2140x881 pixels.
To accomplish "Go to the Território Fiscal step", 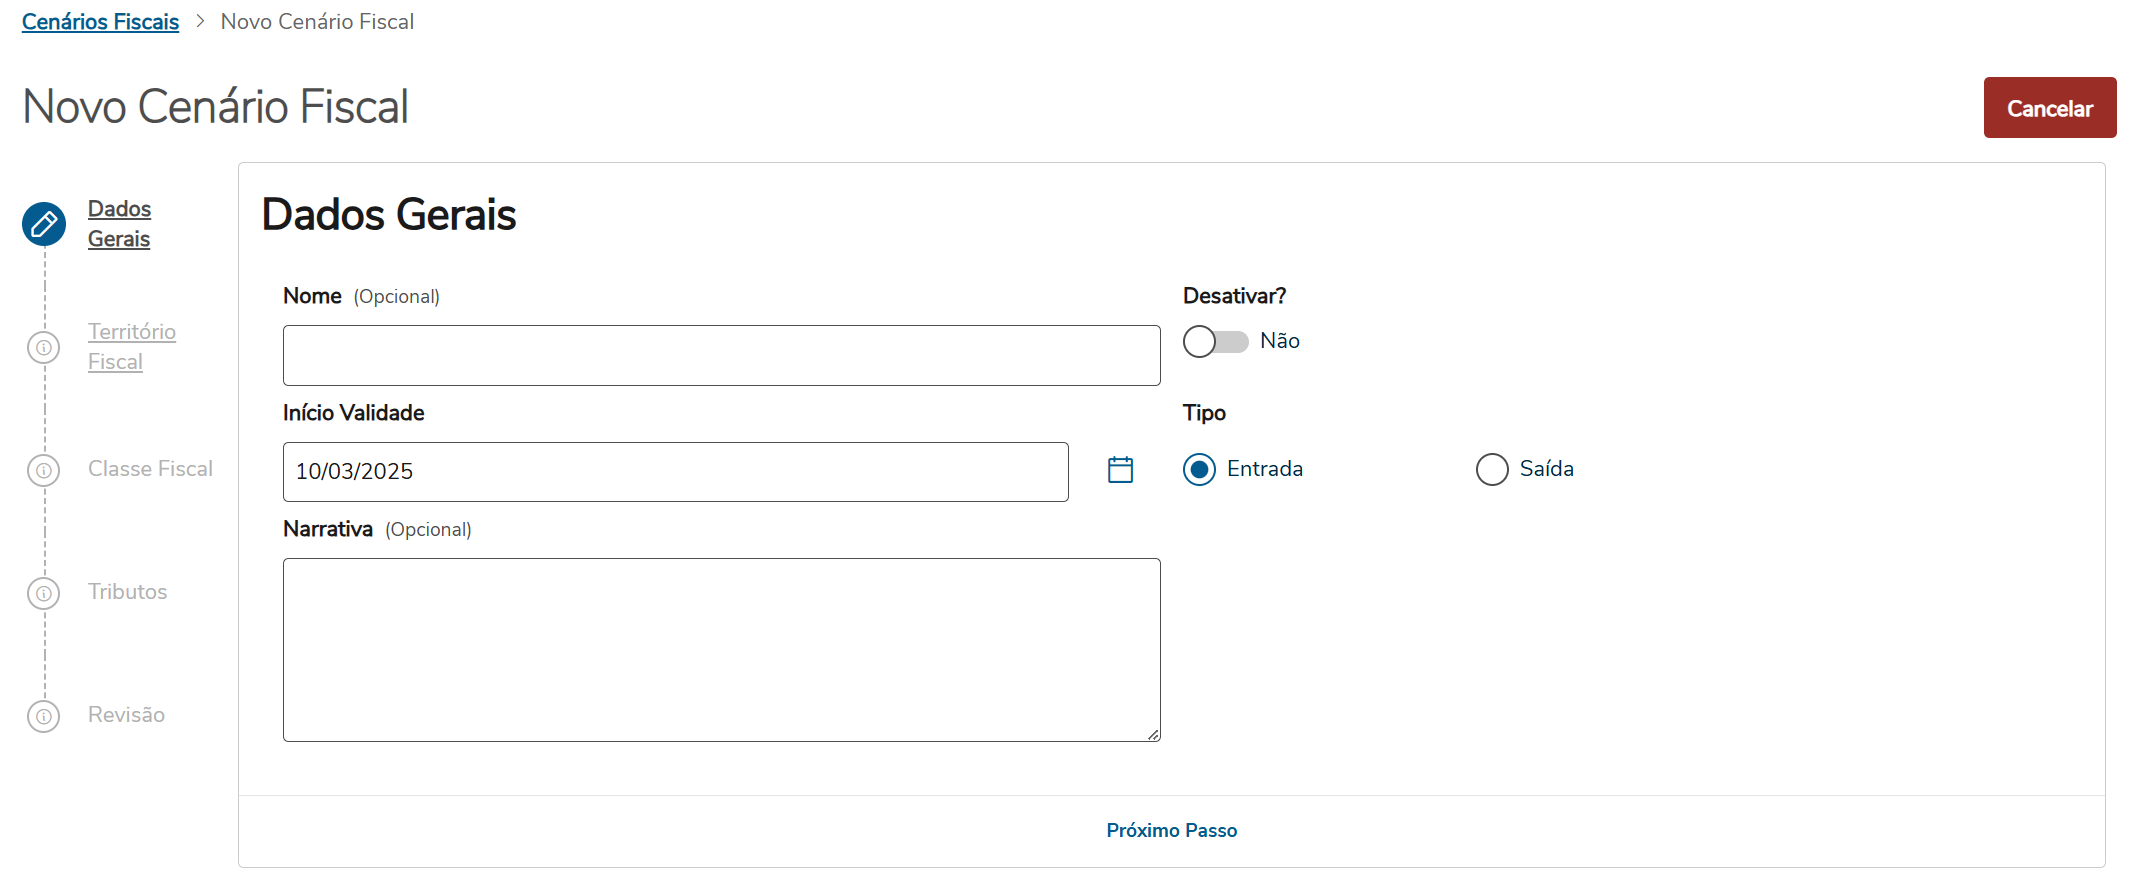I will [131, 347].
